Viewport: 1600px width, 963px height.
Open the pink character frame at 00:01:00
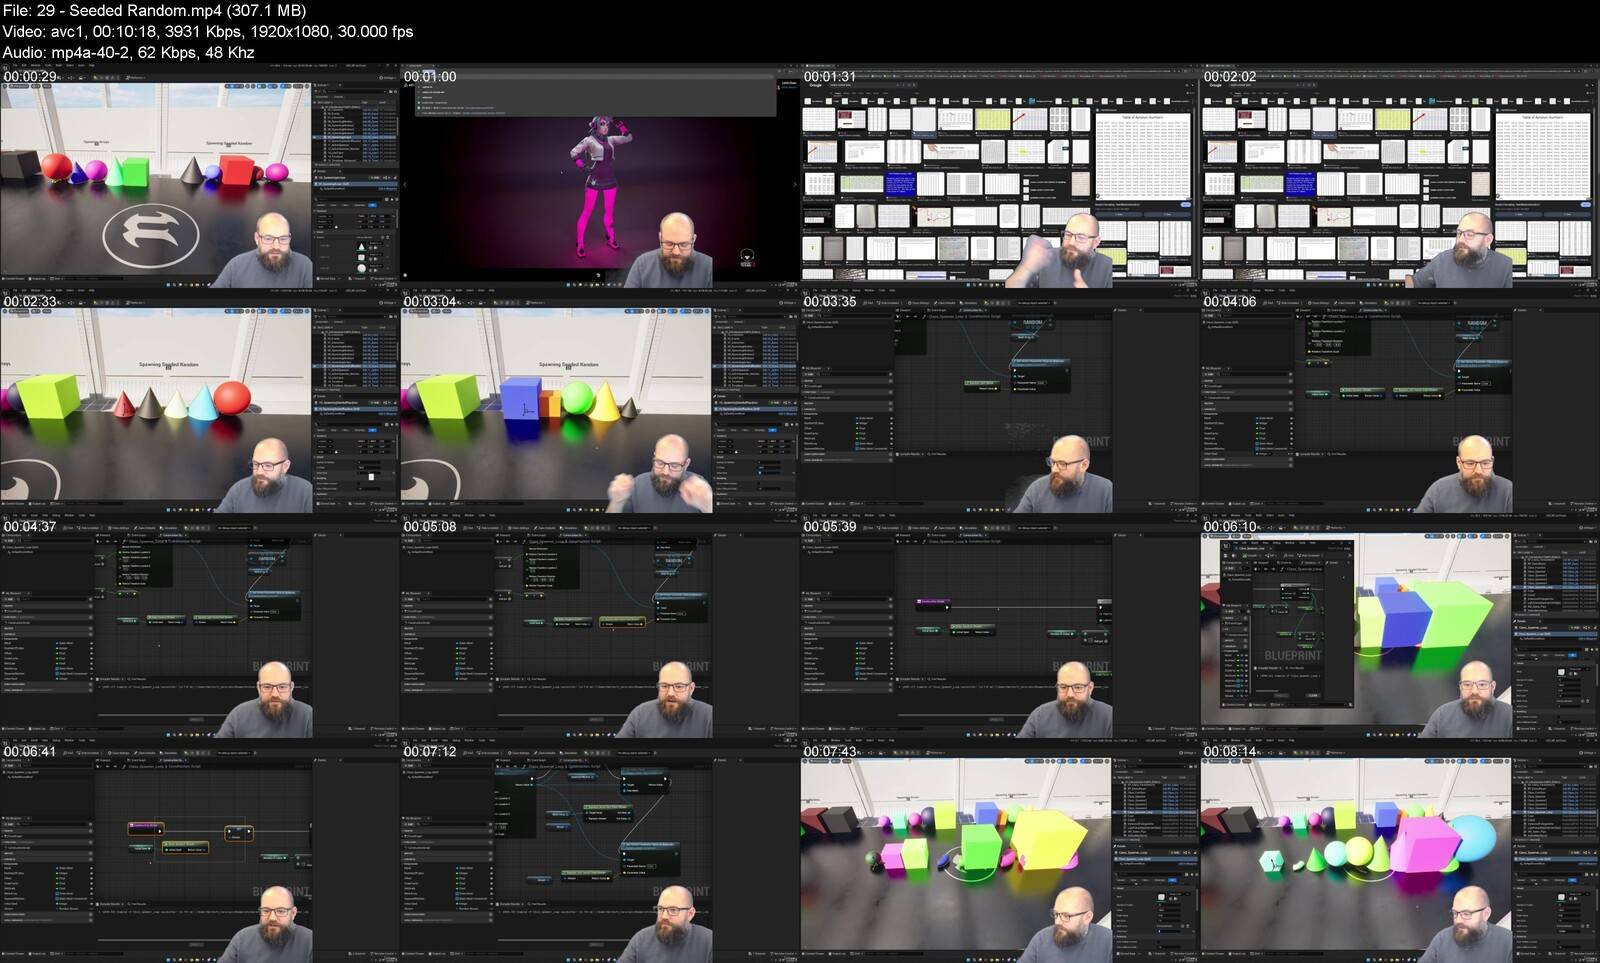600,176
